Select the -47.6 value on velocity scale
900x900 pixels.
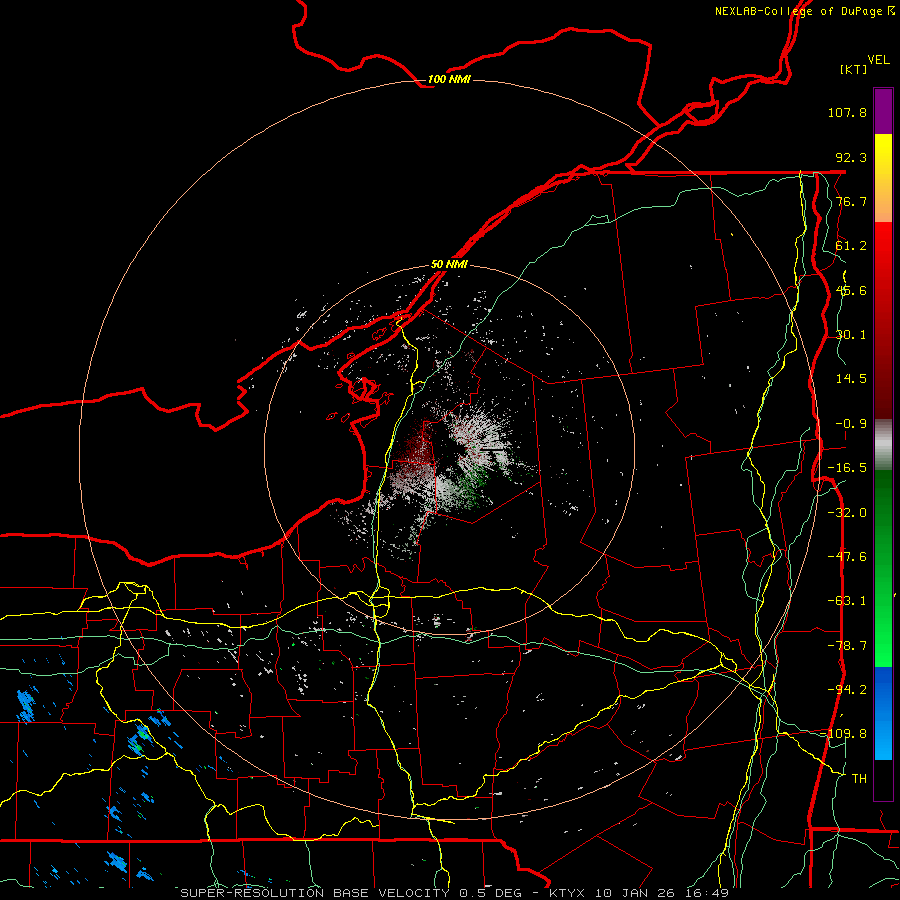[847, 557]
